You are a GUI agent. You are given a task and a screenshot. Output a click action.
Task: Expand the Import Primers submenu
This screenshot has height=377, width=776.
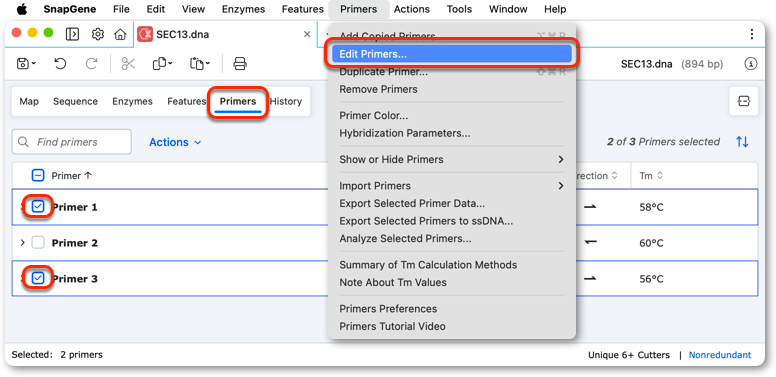(452, 186)
